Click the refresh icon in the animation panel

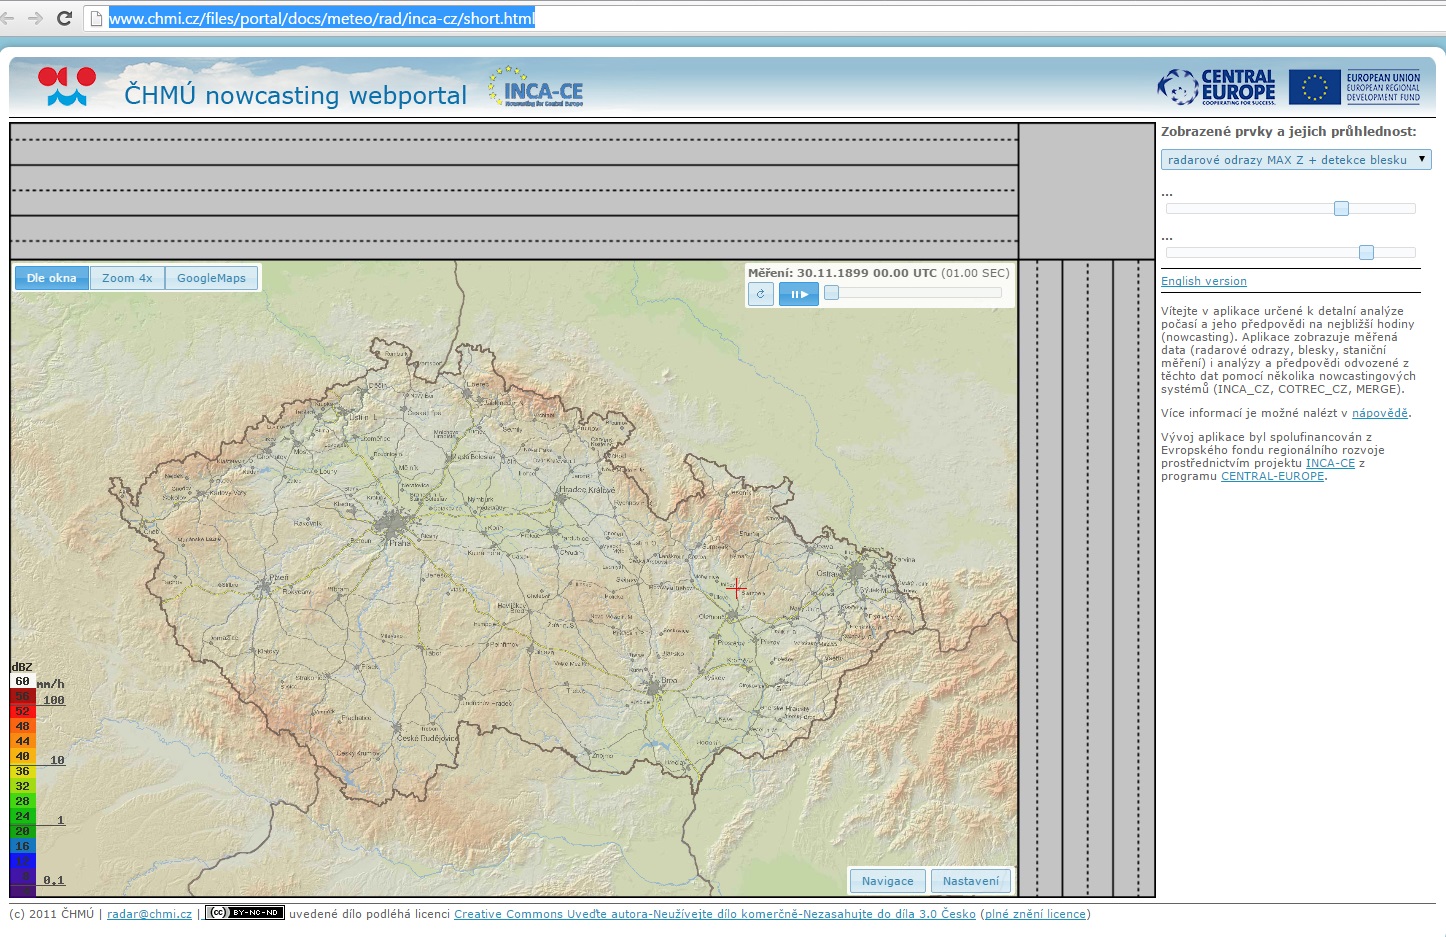coord(761,294)
